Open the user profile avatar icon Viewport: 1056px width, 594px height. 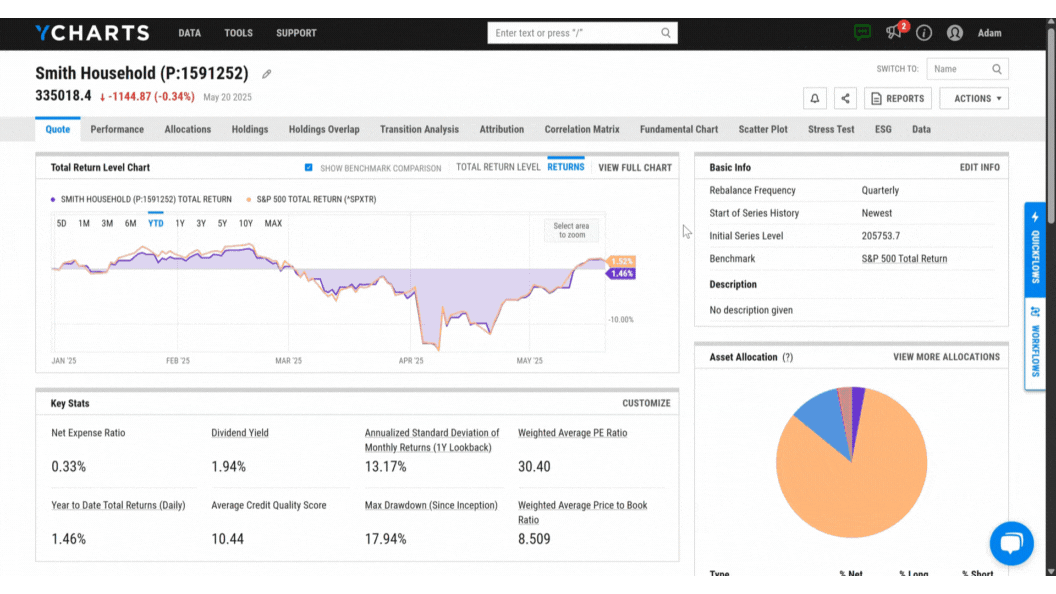tap(955, 33)
